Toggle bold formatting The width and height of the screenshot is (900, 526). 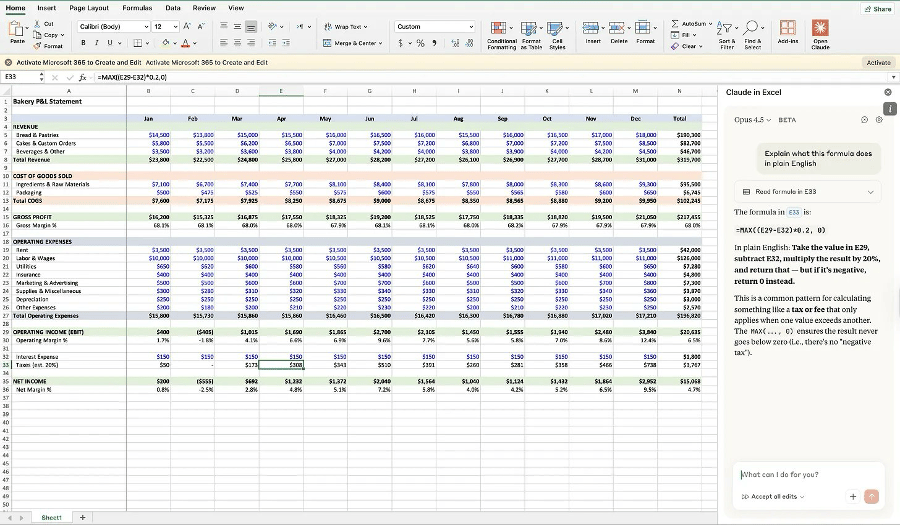click(x=83, y=43)
